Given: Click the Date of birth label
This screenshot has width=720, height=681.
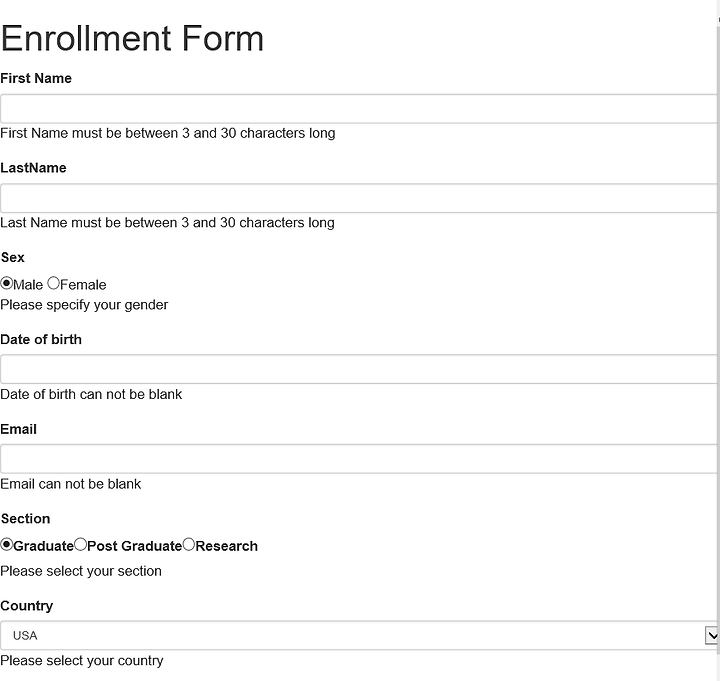Looking at the screenshot, I should (x=41, y=339).
